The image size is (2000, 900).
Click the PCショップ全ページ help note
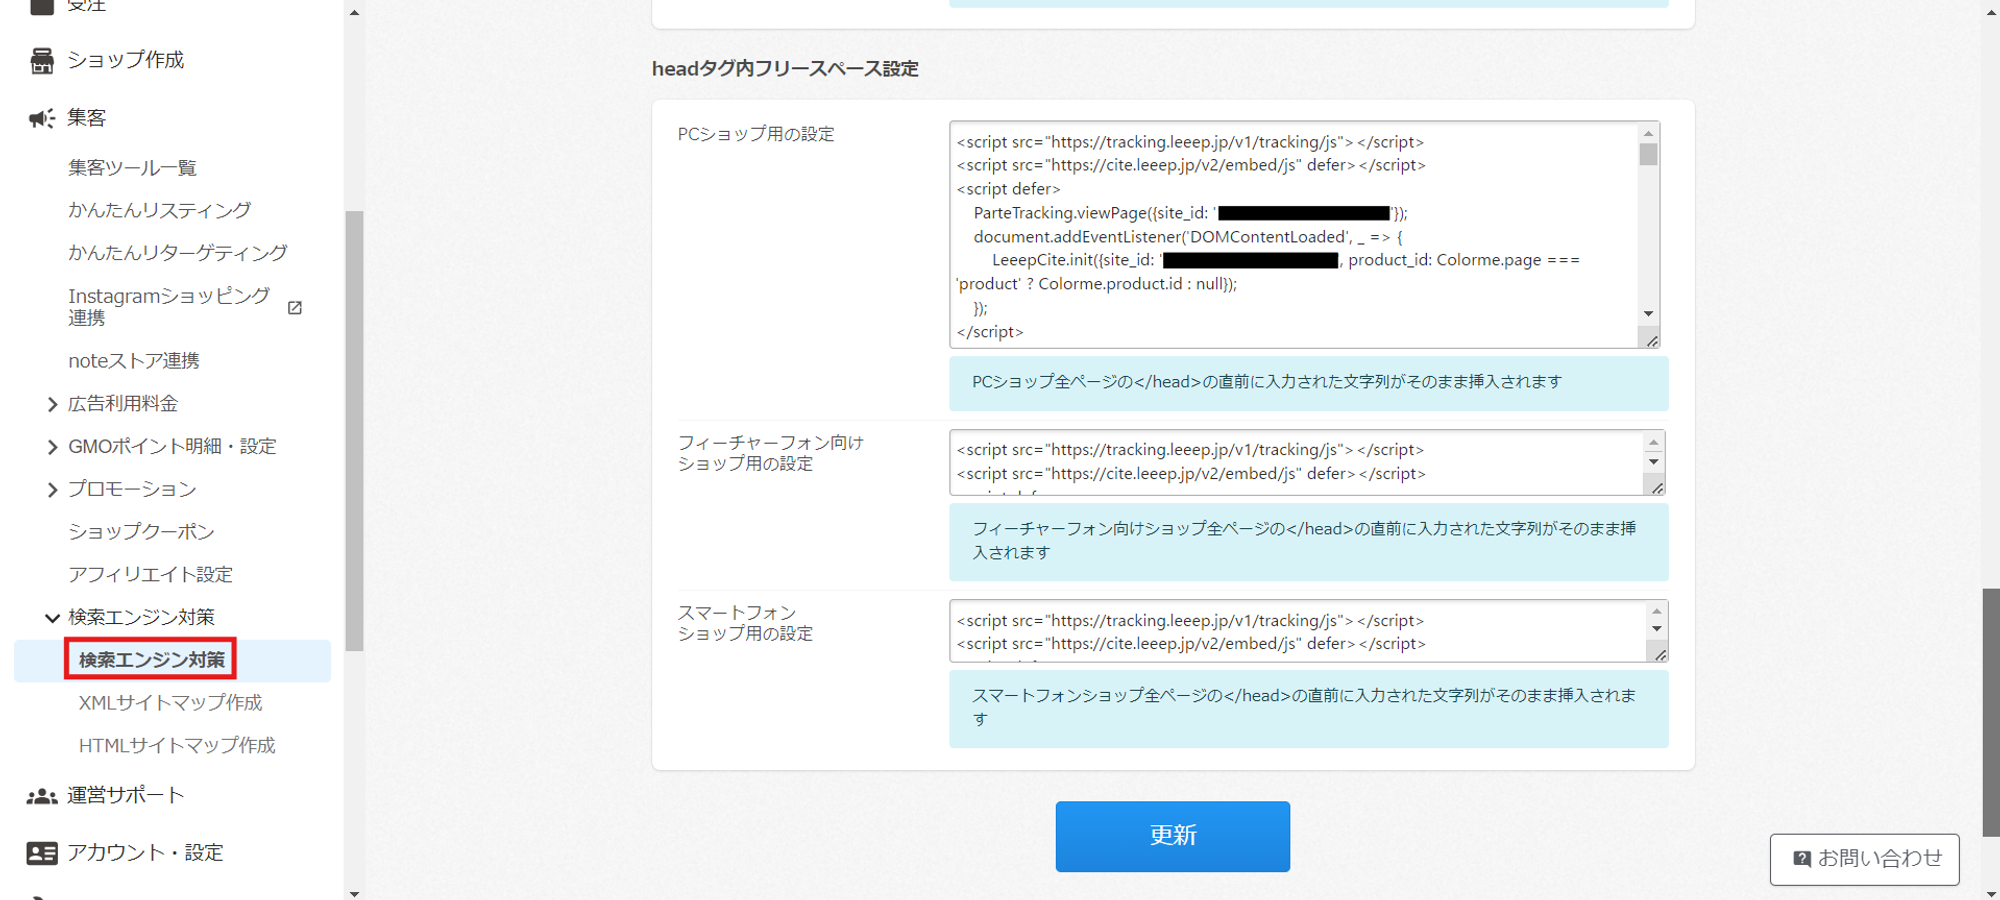1309,383
